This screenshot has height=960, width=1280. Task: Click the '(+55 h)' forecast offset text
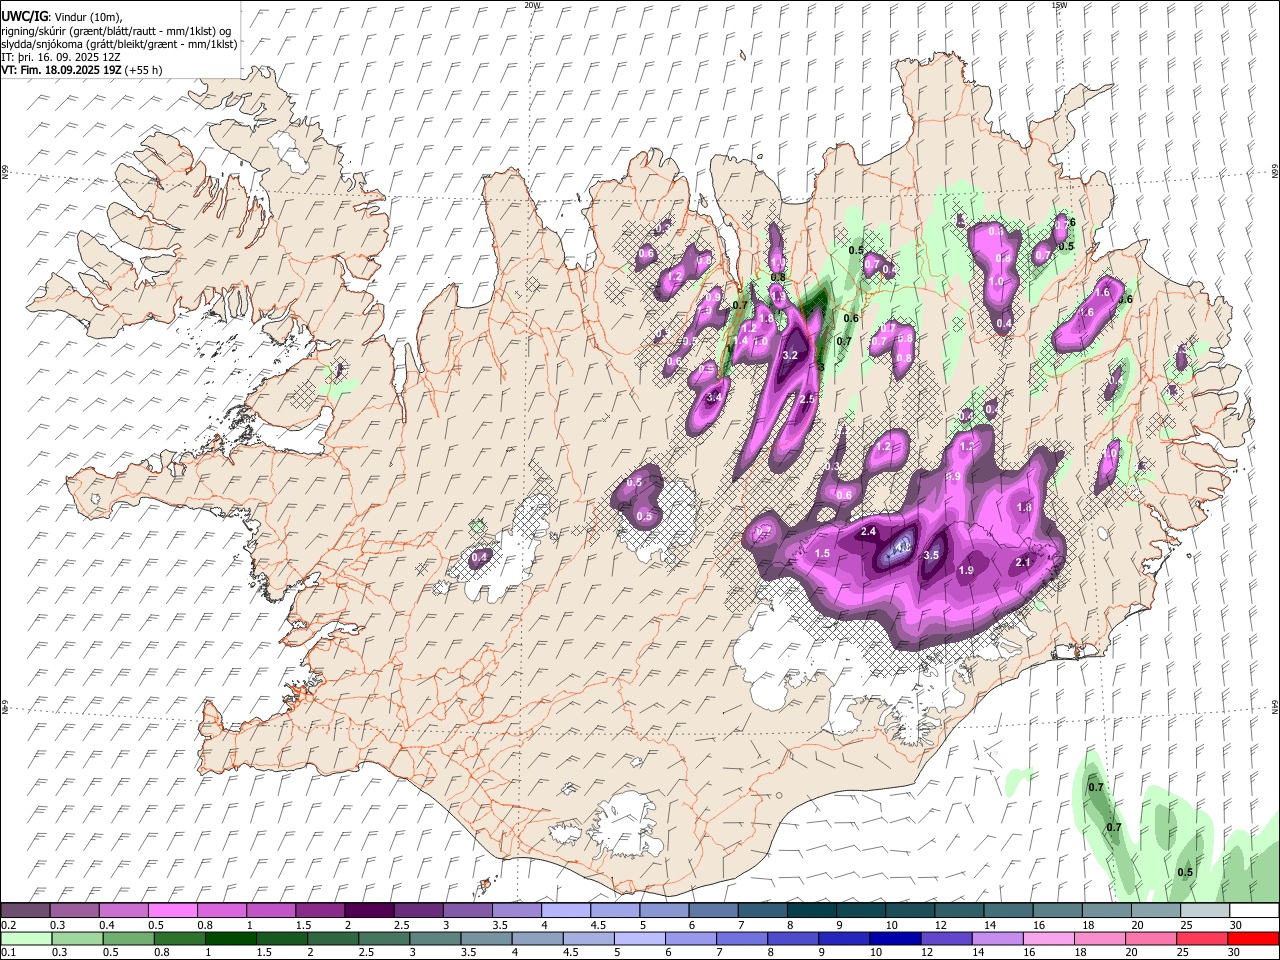pyautogui.click(x=144, y=70)
